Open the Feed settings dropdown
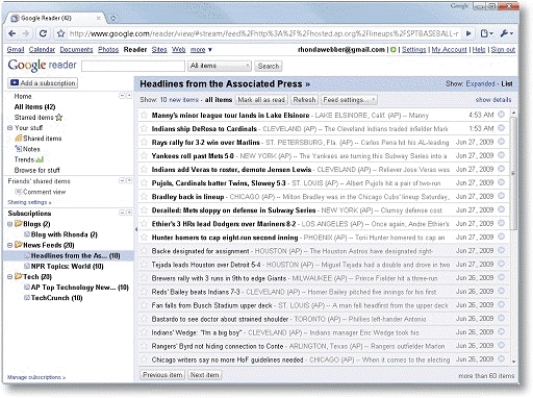533x398 pixels. point(349,100)
